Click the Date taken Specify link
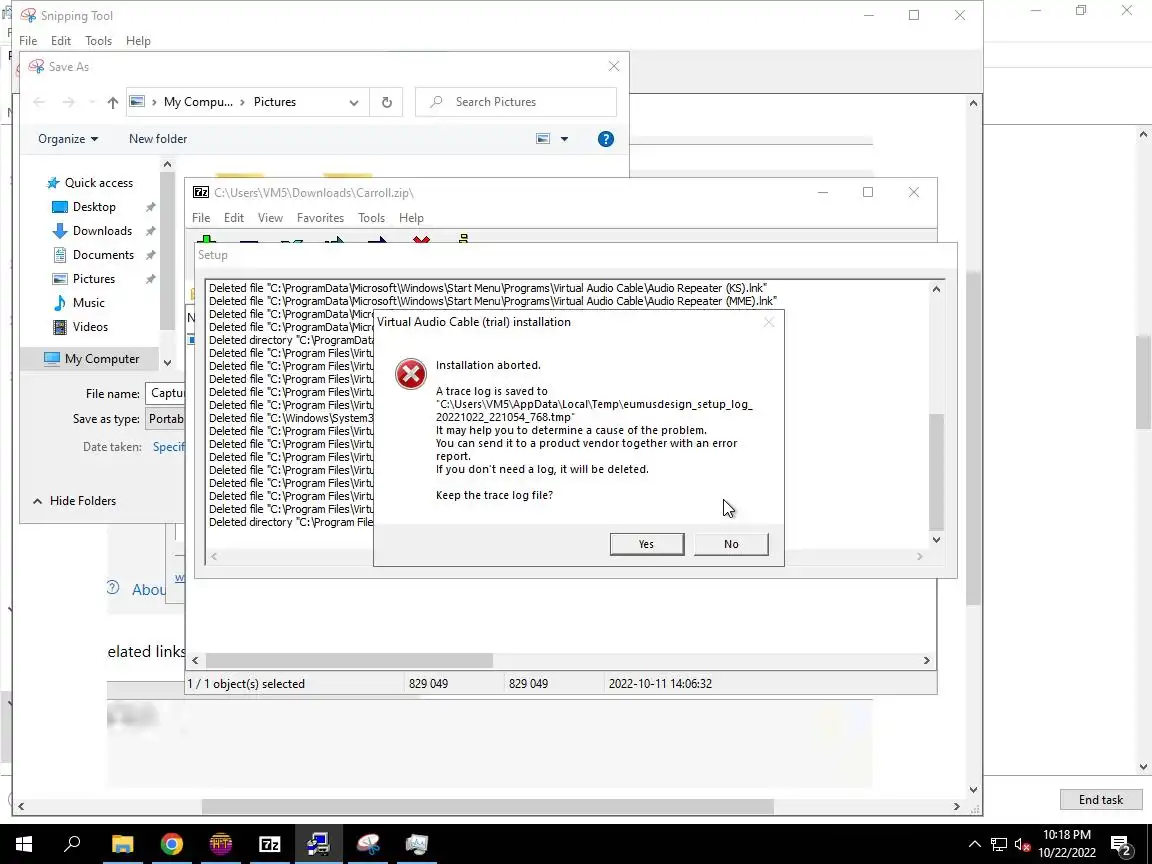The height and width of the screenshot is (864, 1152). (169, 447)
